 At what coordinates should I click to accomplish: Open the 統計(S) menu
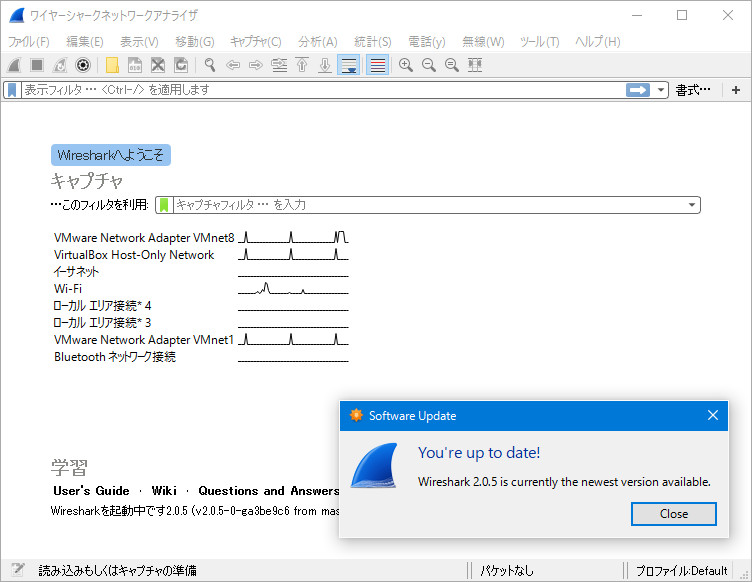click(373, 42)
